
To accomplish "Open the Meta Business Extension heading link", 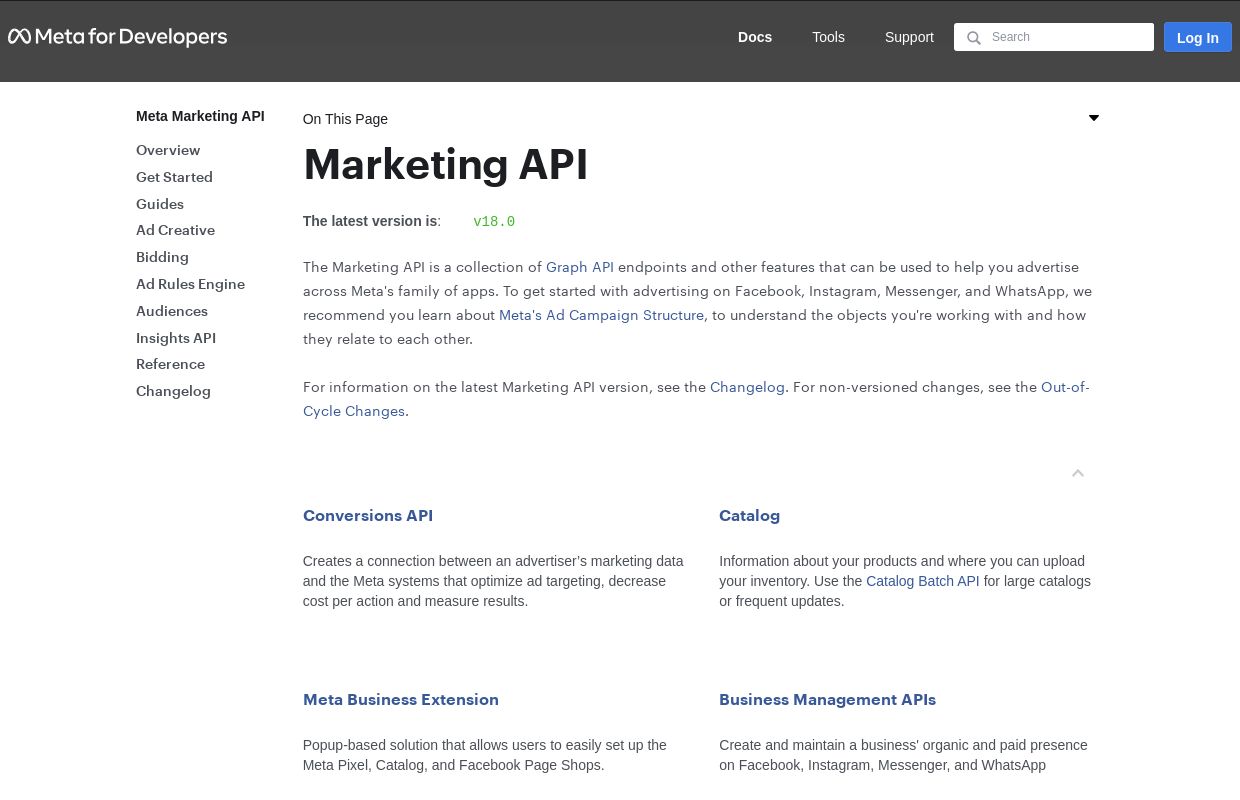I will [401, 700].
